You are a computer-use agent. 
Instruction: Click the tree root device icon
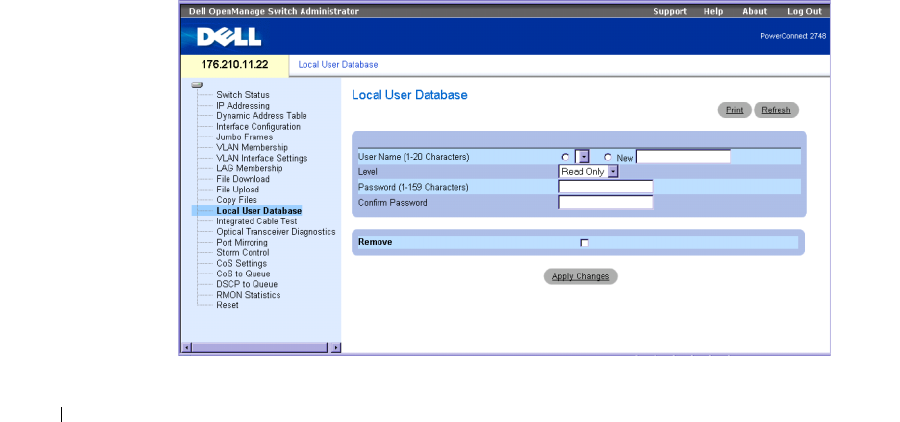(198, 85)
